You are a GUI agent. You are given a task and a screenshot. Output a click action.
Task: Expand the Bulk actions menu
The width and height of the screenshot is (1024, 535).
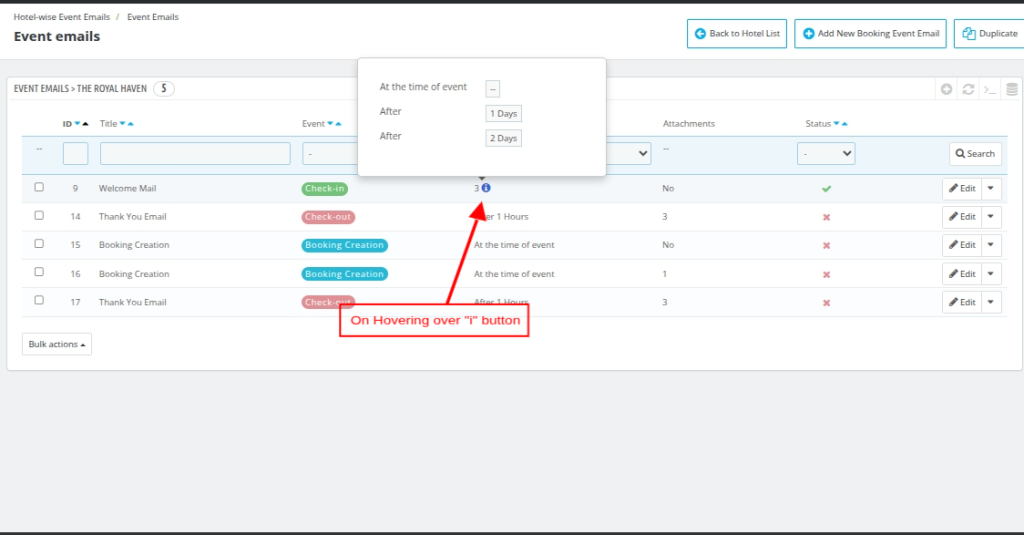point(57,344)
